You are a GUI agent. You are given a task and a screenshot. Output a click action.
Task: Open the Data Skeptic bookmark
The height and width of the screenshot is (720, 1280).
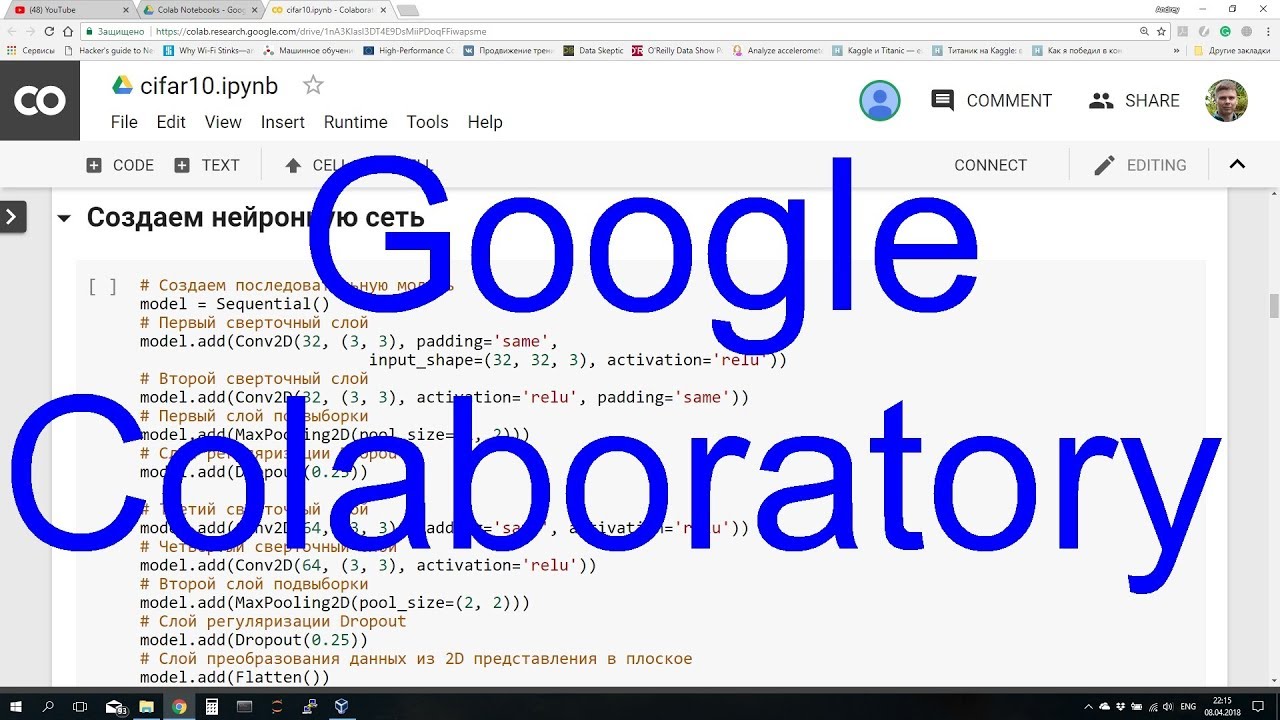click(594, 50)
